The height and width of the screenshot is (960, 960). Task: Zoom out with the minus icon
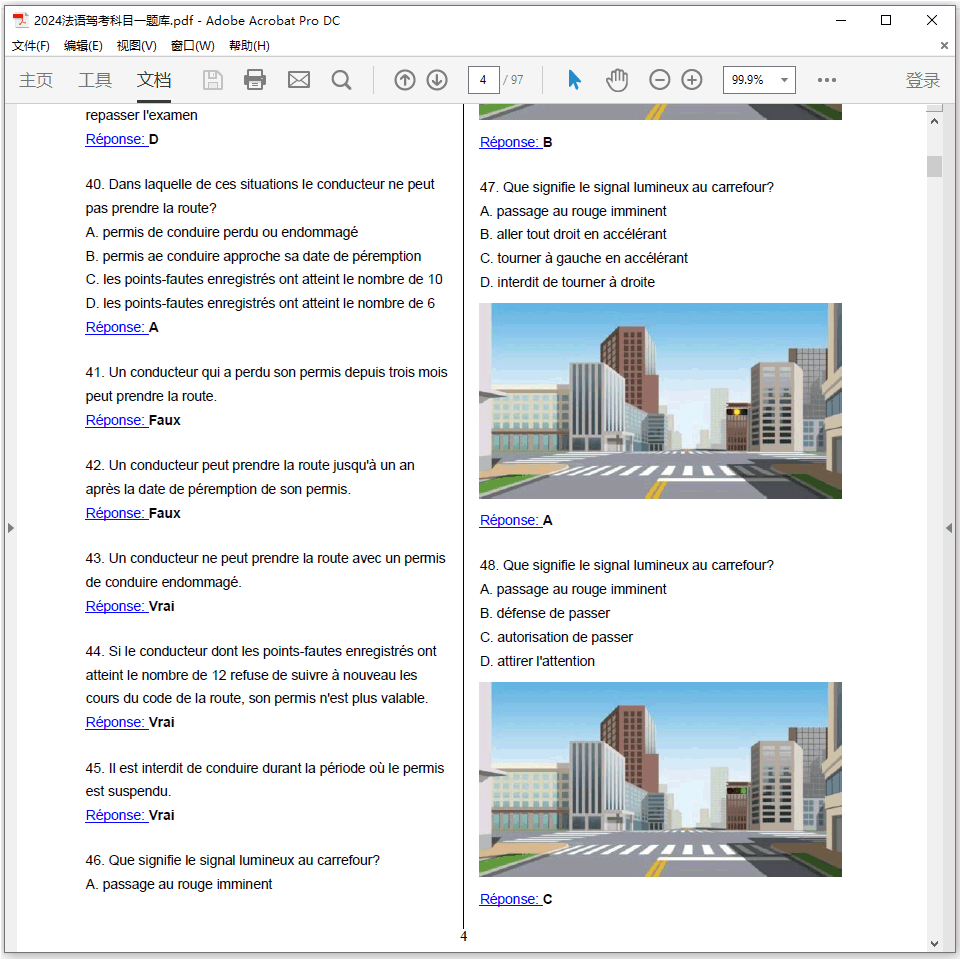659,80
